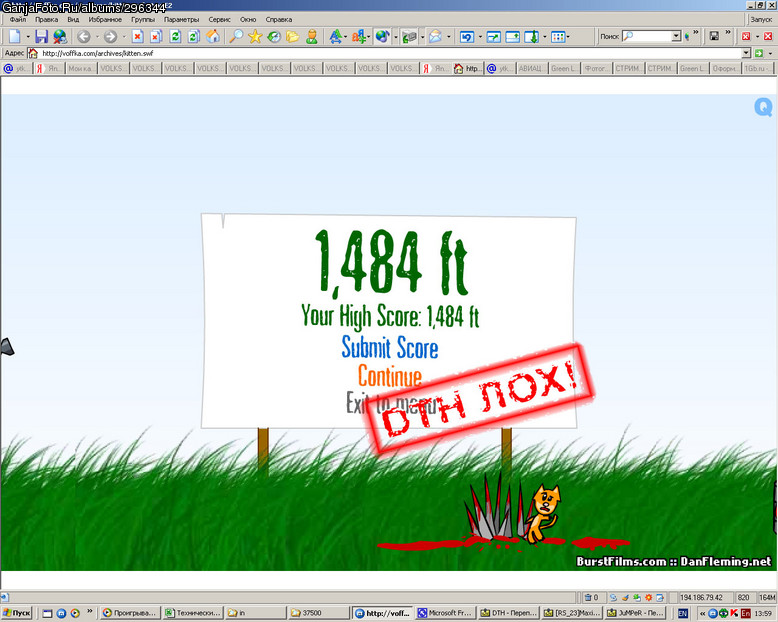Click the Submit Score link
Image resolution: width=778 pixels, height=622 pixels.
[390, 348]
